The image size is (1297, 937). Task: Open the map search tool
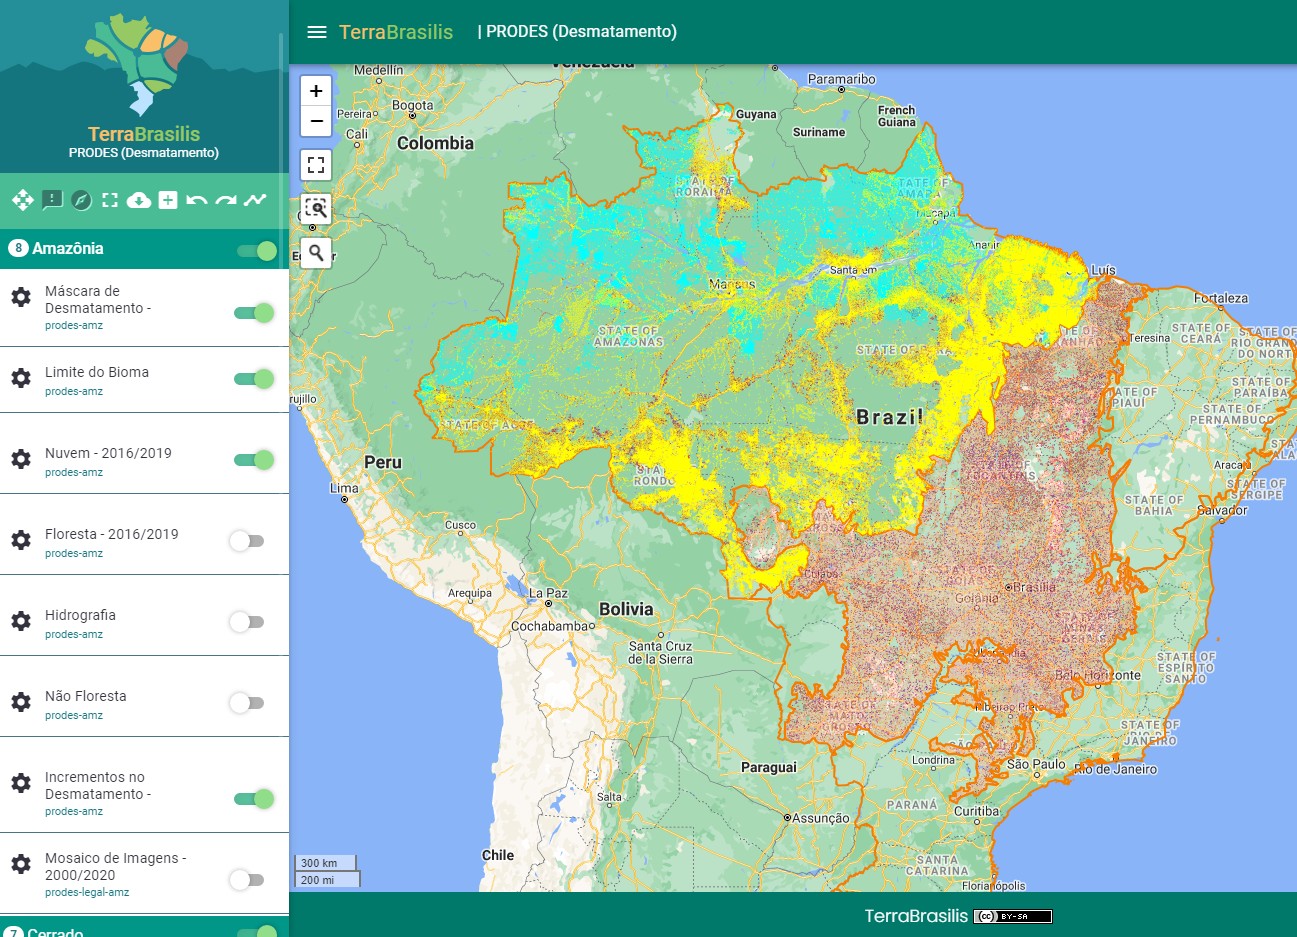[x=315, y=253]
